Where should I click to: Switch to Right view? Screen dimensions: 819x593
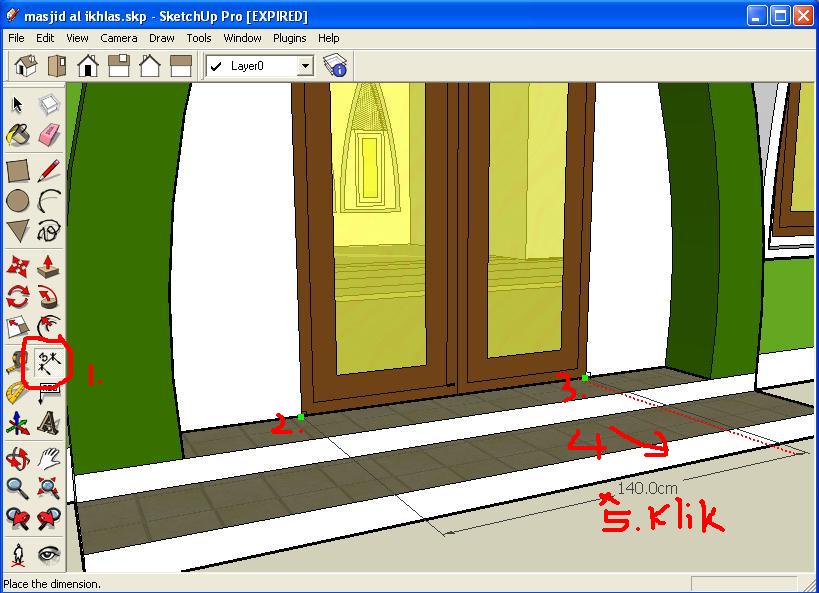(119, 66)
